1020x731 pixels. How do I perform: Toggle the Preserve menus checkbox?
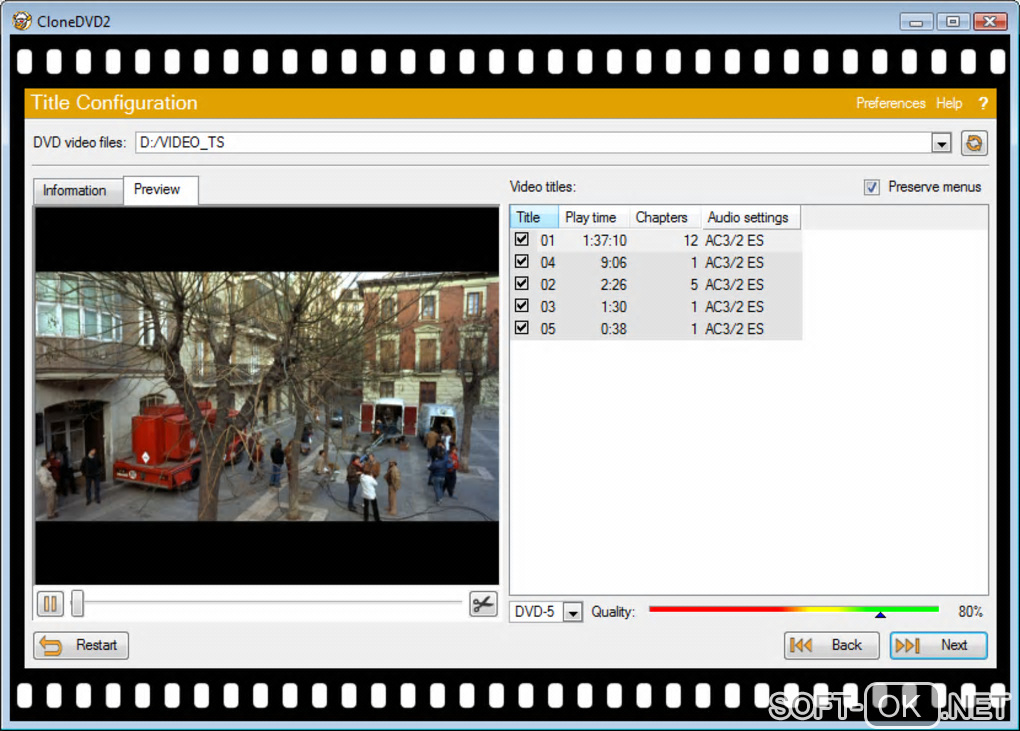point(872,187)
